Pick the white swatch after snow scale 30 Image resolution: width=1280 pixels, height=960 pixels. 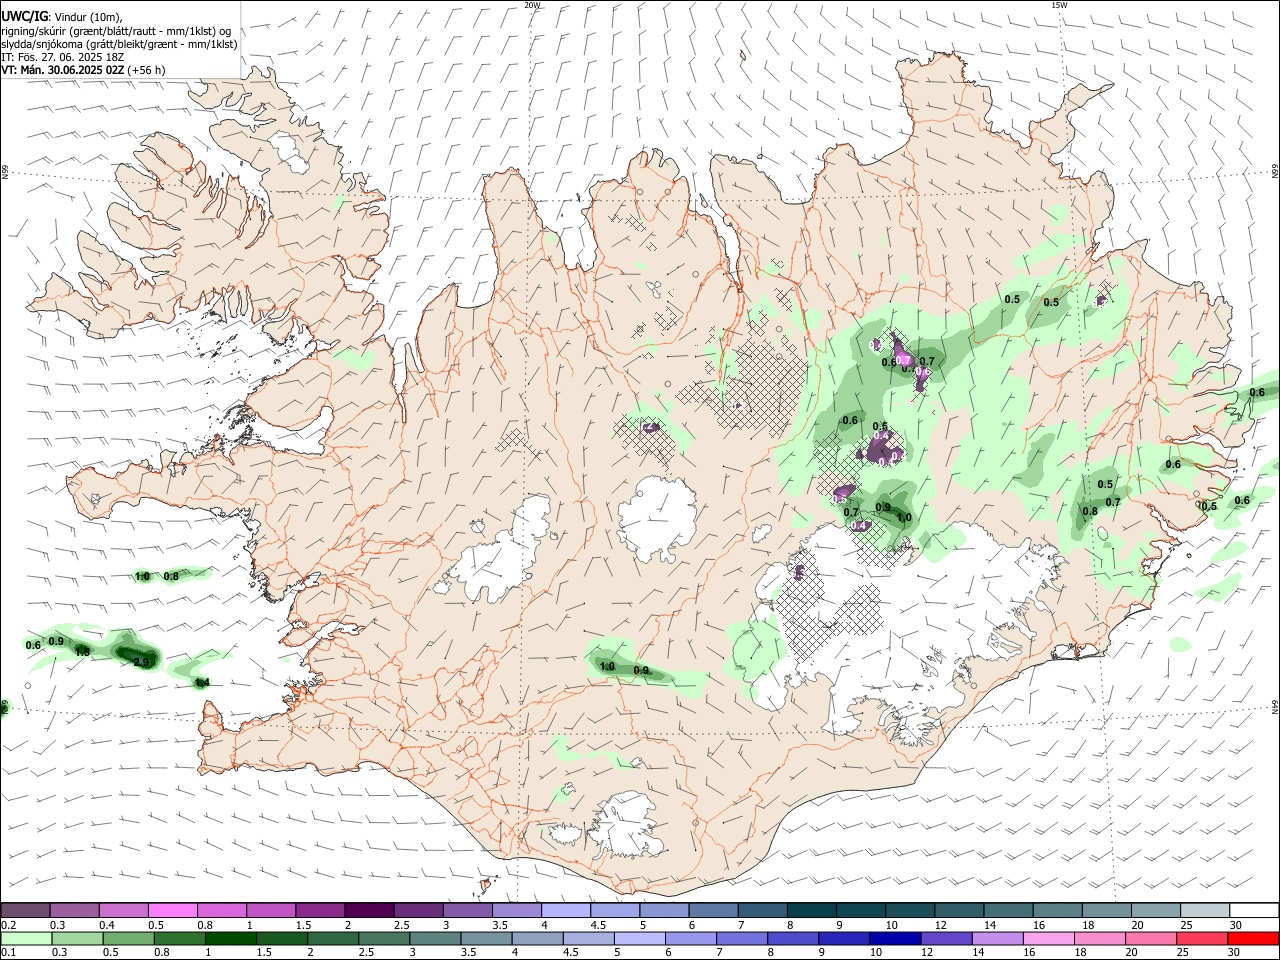[1253, 910]
